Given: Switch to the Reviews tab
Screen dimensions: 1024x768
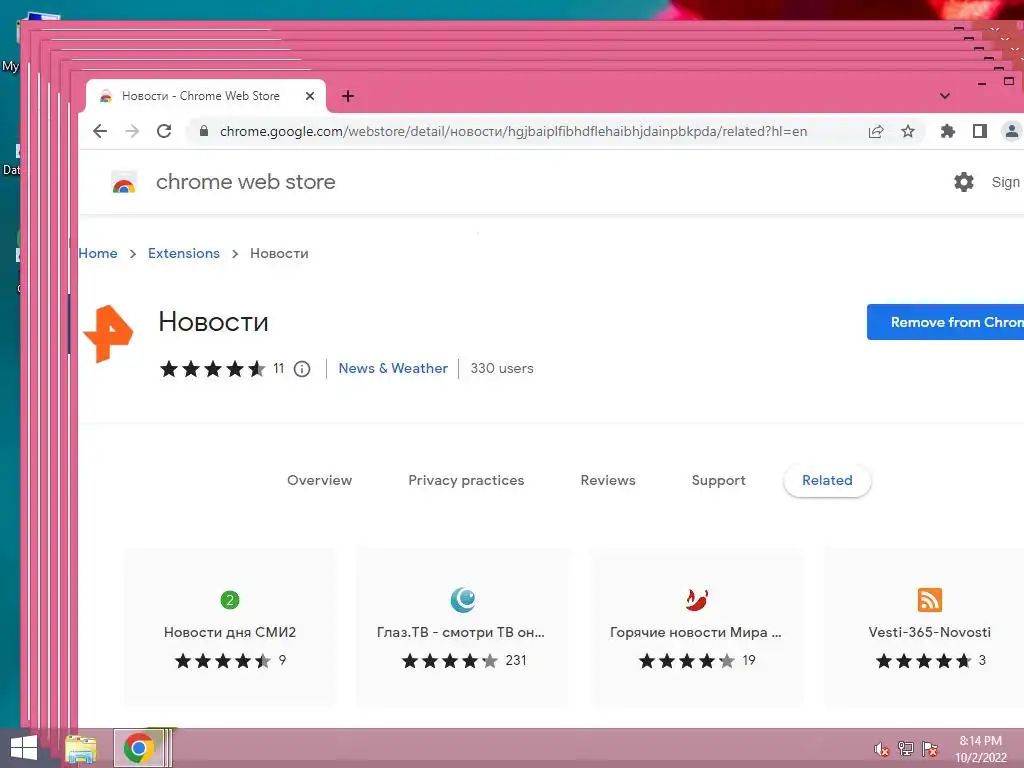Looking at the screenshot, I should (x=608, y=481).
